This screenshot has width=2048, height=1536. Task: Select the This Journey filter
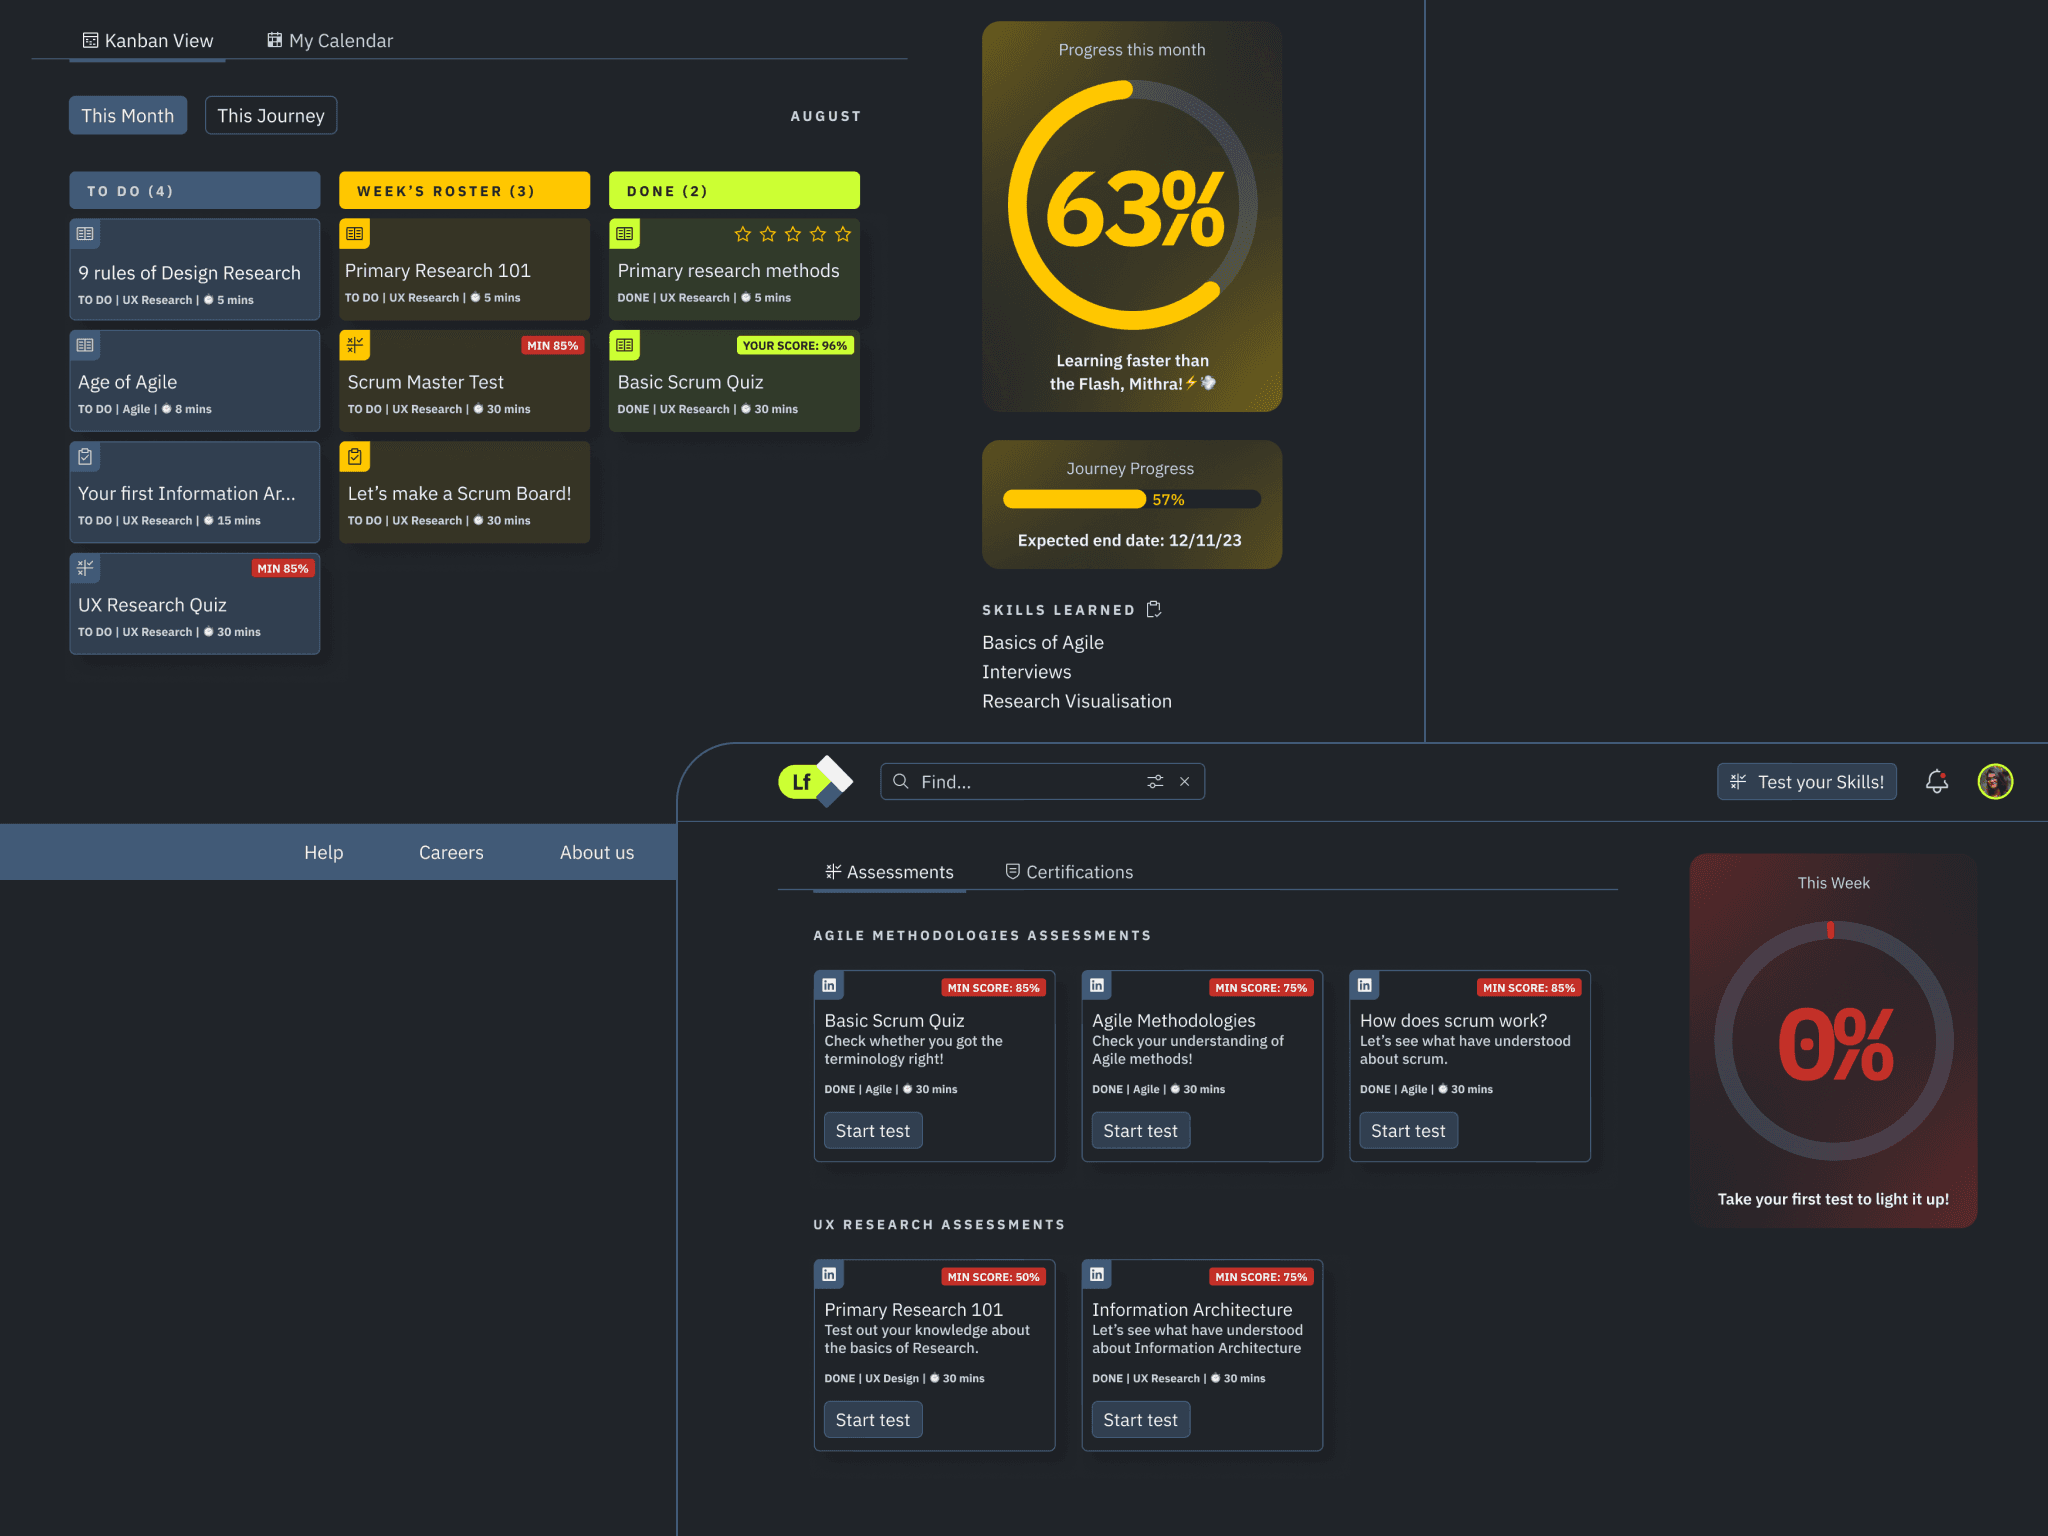[x=271, y=115]
